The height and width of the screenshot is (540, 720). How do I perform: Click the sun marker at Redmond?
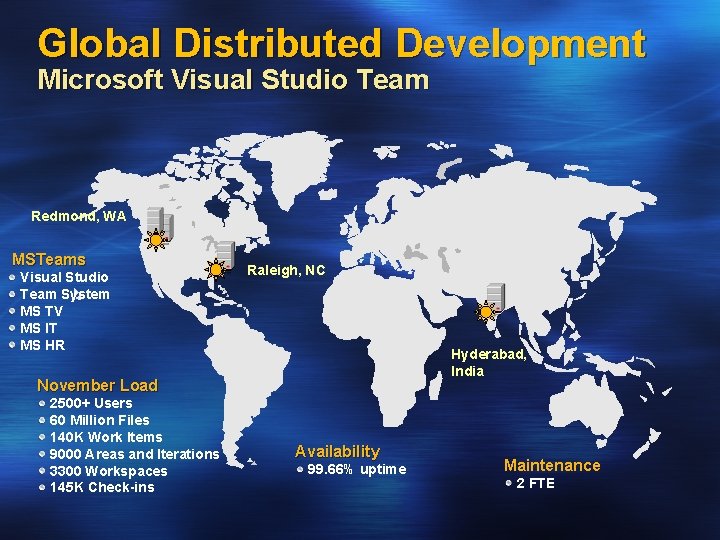tap(156, 240)
